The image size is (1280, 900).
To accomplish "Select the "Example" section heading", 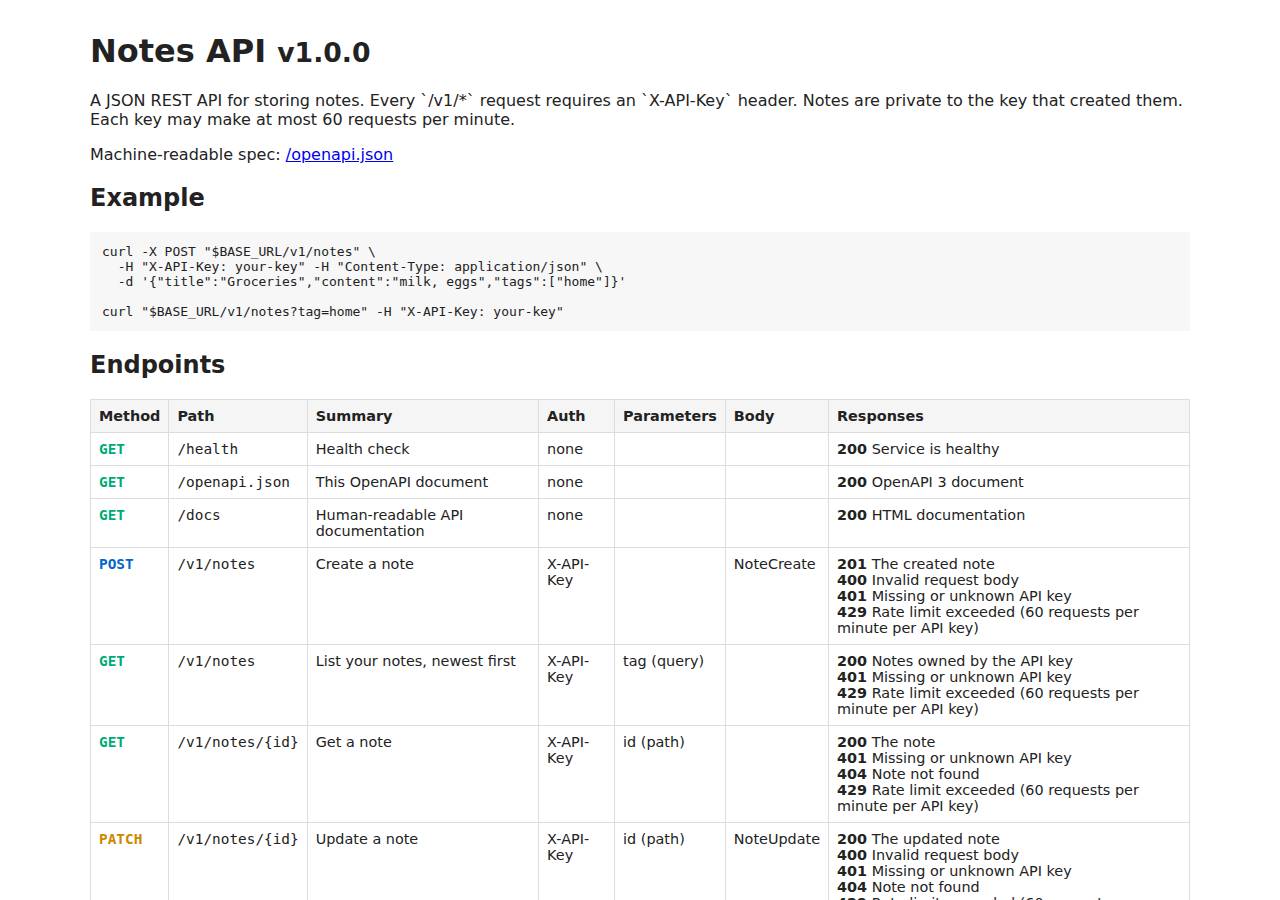I will [x=147, y=197].
